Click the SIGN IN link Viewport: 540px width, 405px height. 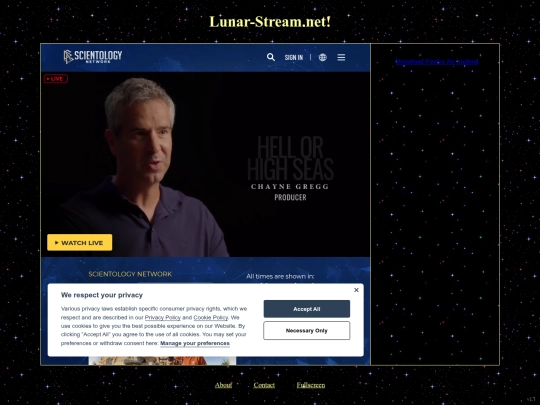[294, 58]
